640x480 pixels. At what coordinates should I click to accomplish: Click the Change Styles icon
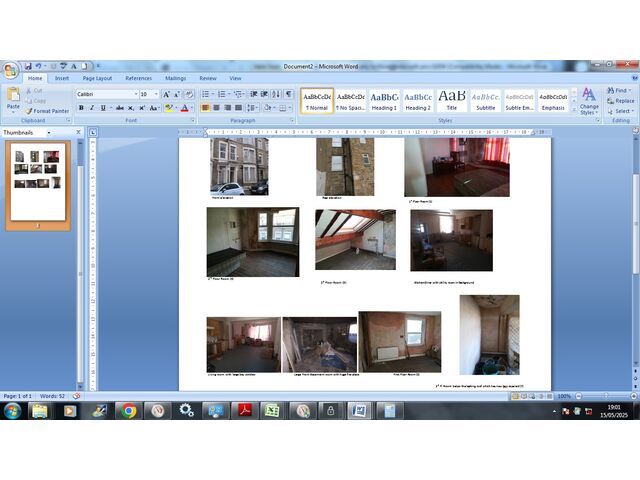(x=588, y=94)
